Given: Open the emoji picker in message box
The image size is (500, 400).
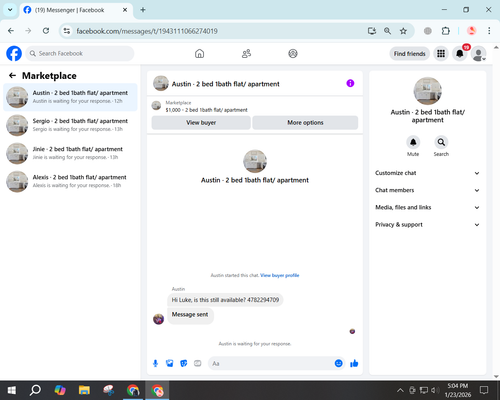Looking at the screenshot, I should pyautogui.click(x=338, y=363).
